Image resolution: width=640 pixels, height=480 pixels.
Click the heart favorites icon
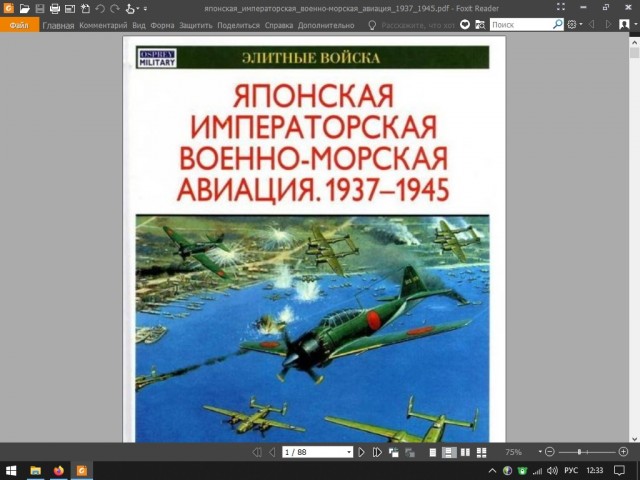465,25
